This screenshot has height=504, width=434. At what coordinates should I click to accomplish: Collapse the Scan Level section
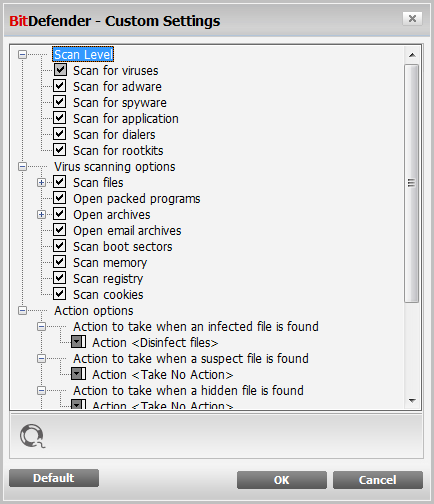click(x=22, y=54)
